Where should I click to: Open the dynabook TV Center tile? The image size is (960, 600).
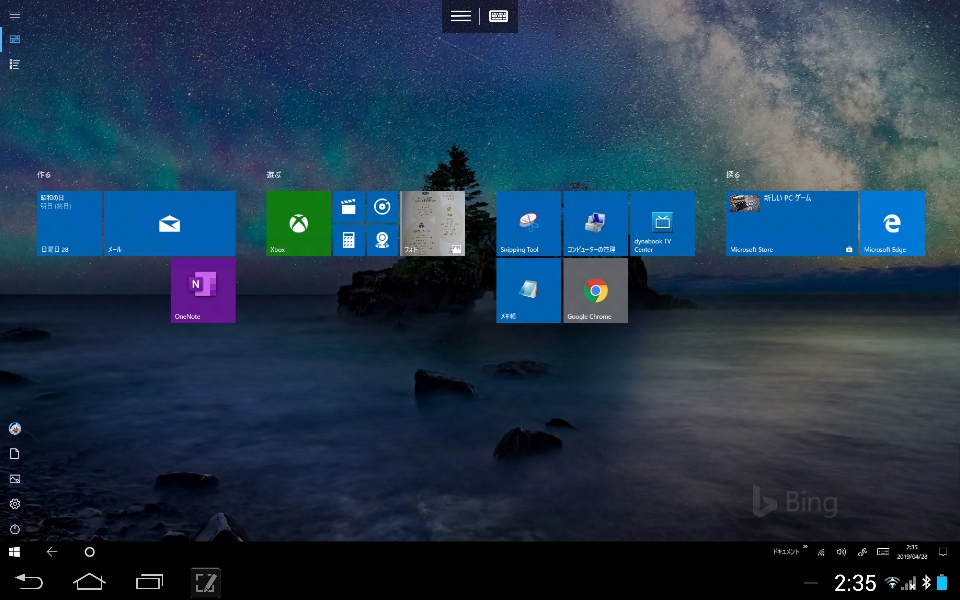662,223
